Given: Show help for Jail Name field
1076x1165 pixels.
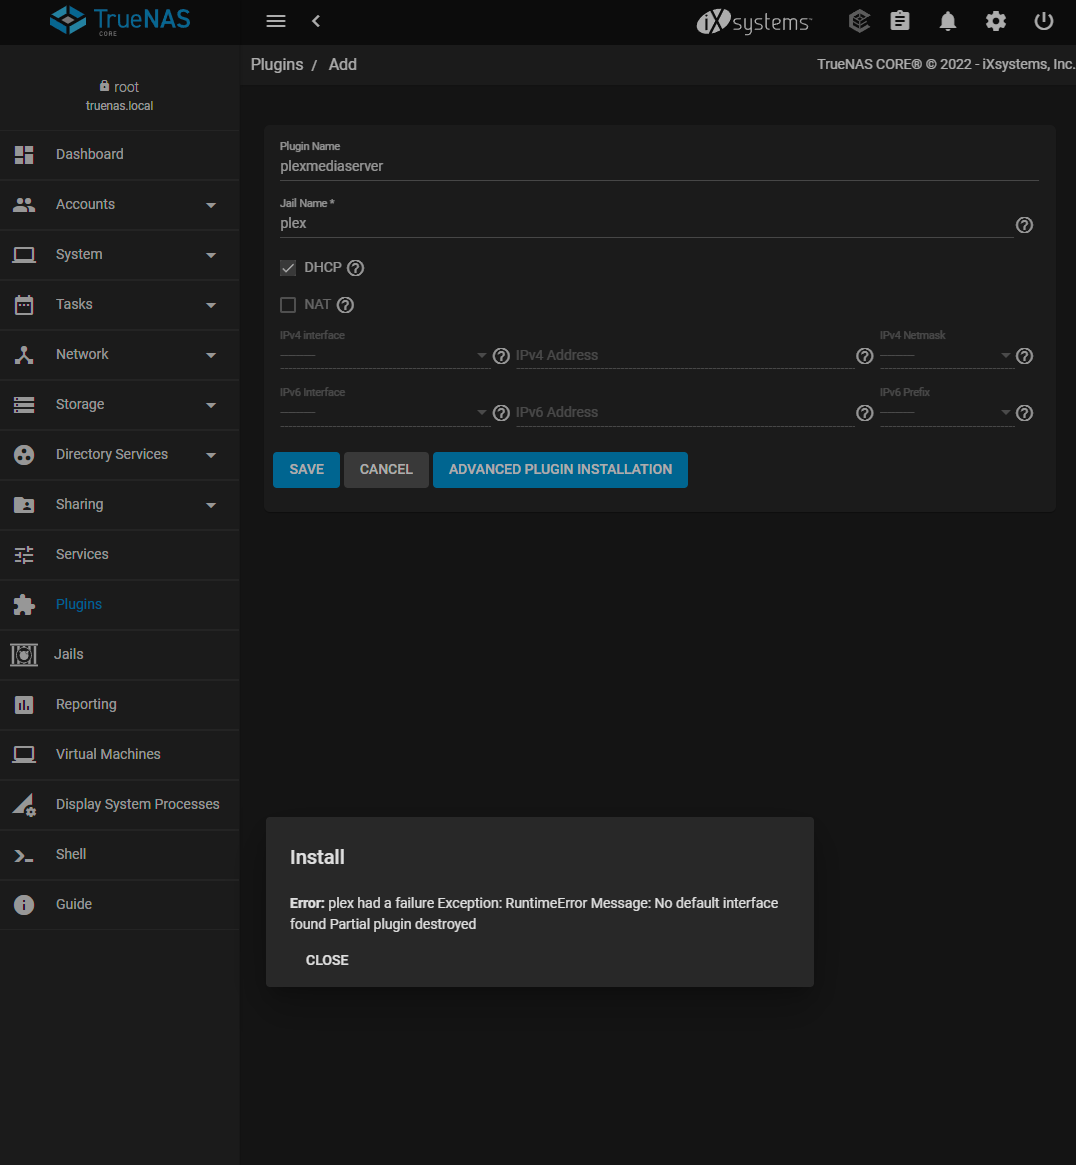Looking at the screenshot, I should 1024,225.
